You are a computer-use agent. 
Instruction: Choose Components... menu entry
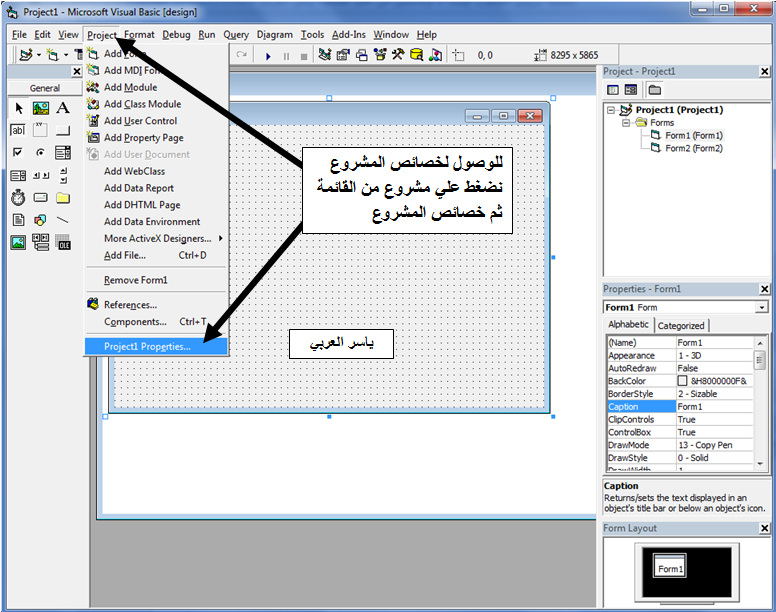pyautogui.click(x=156, y=322)
